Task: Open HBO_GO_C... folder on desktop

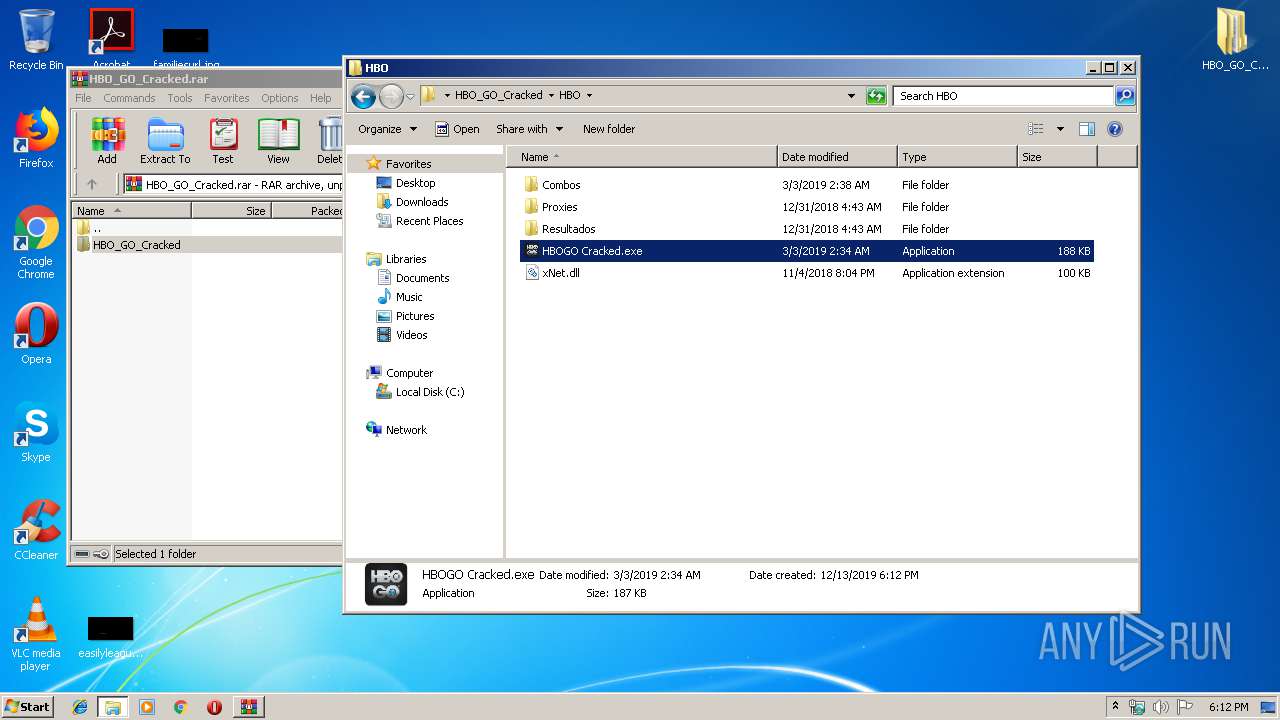Action: [1235, 40]
